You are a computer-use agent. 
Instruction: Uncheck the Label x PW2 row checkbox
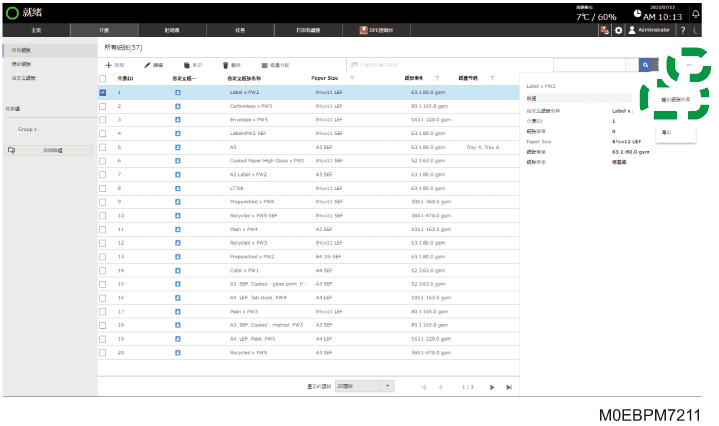(x=103, y=93)
